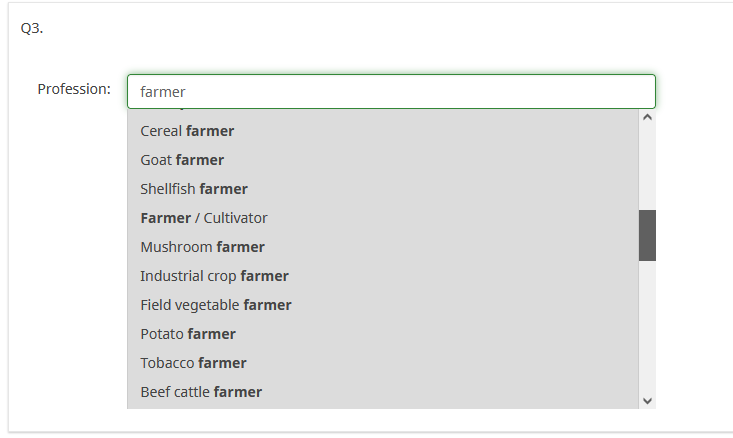The image size is (733, 438).
Task: Select 'Industrial crop farmer' entry
Action: click(x=214, y=276)
